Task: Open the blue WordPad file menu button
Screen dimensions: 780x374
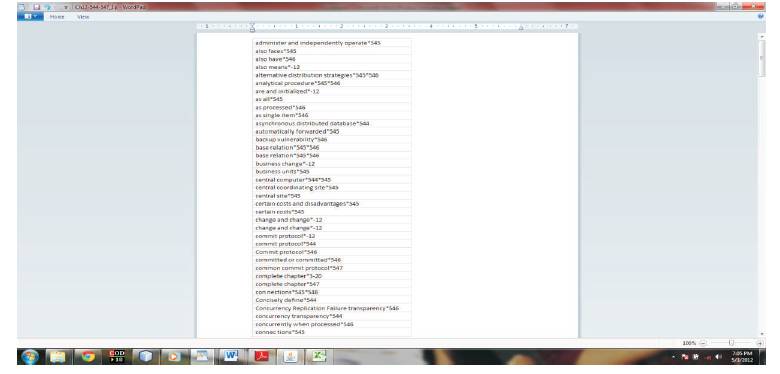Action: 30,17
